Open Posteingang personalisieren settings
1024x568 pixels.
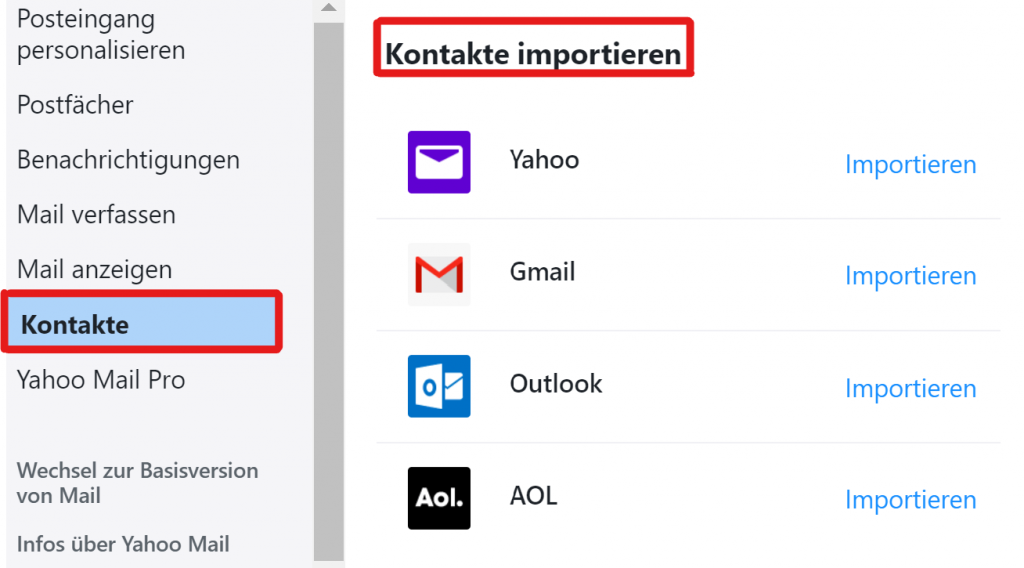point(101,35)
